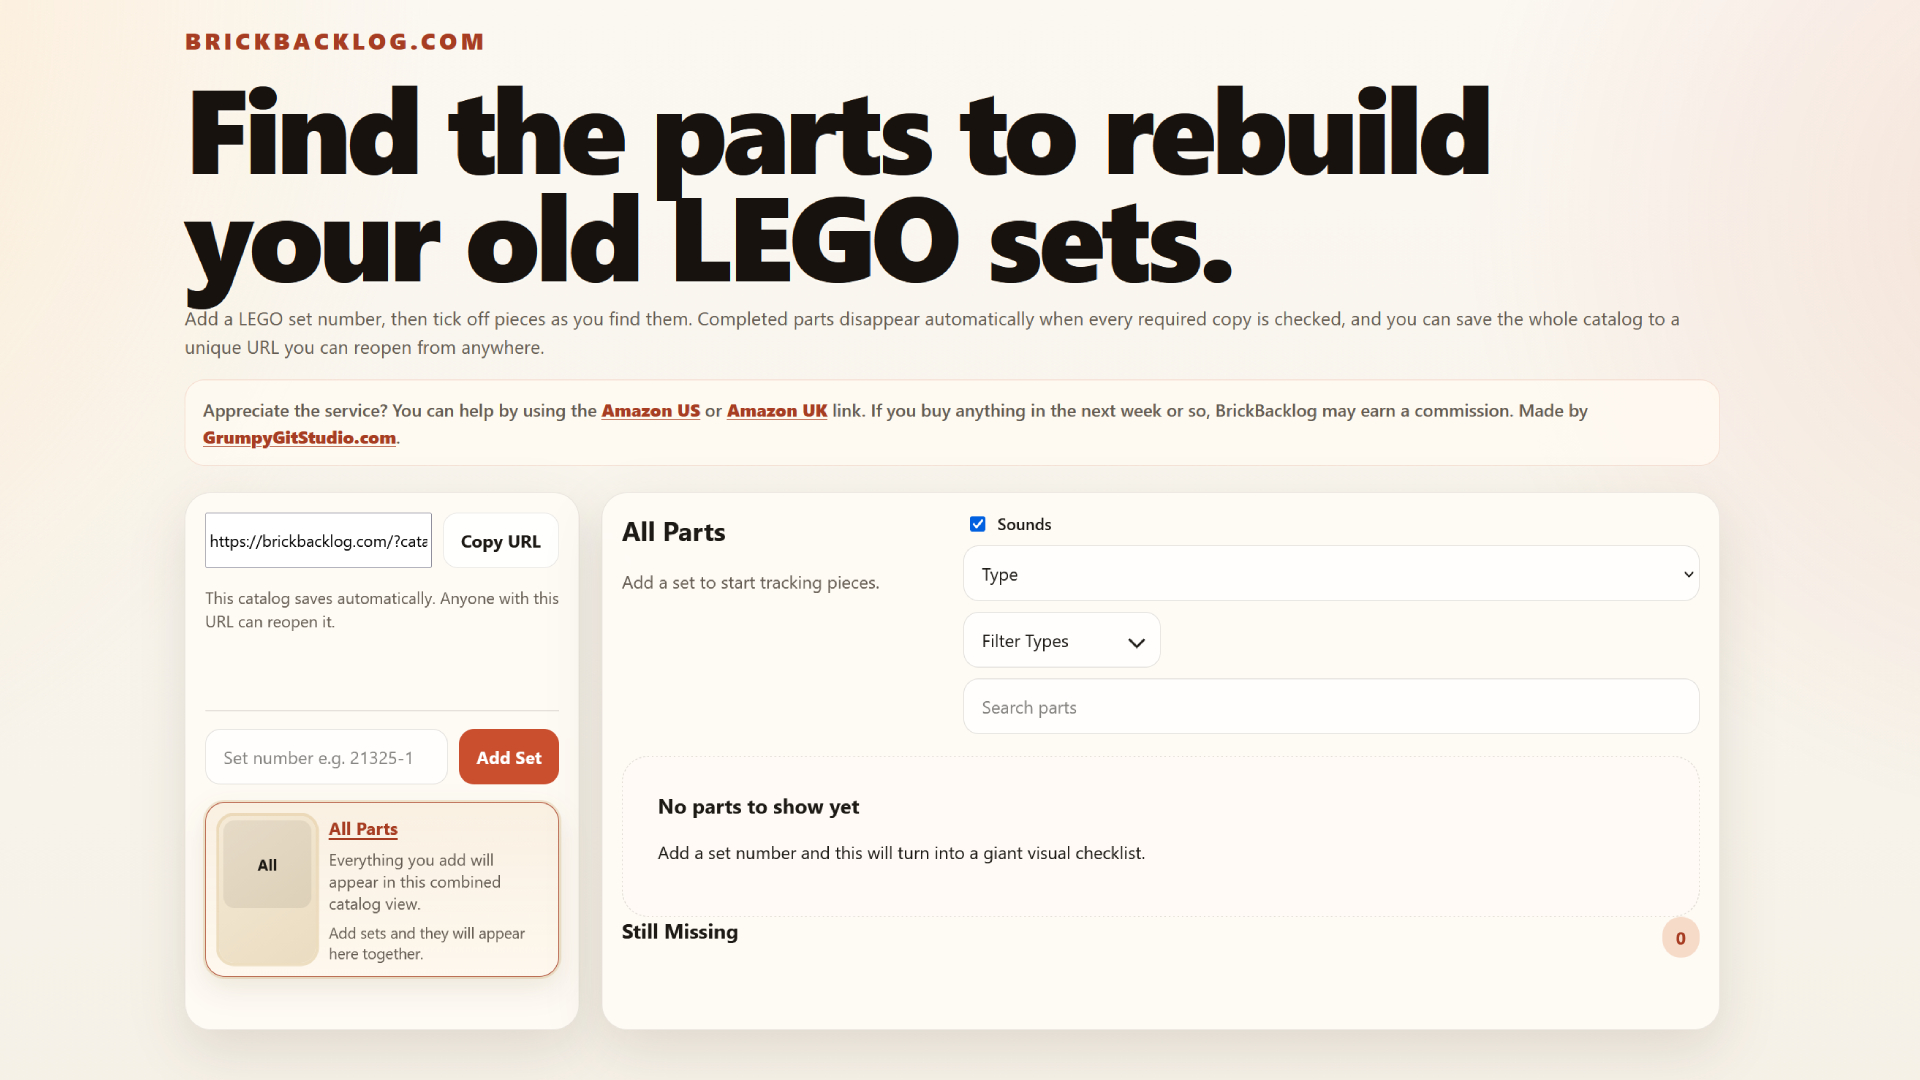This screenshot has width=1920, height=1080.
Task: Expand the Filter Types selector
Action: pos(1061,640)
